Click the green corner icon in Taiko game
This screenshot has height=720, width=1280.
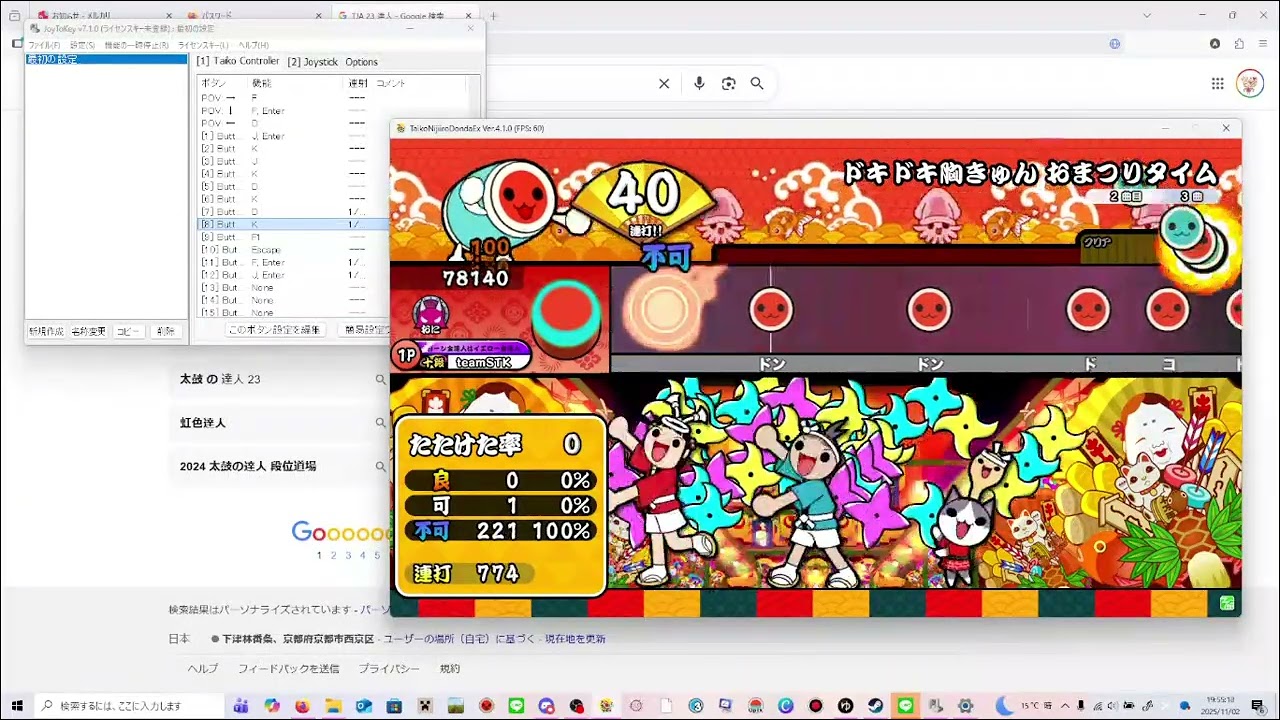tap(1227, 603)
